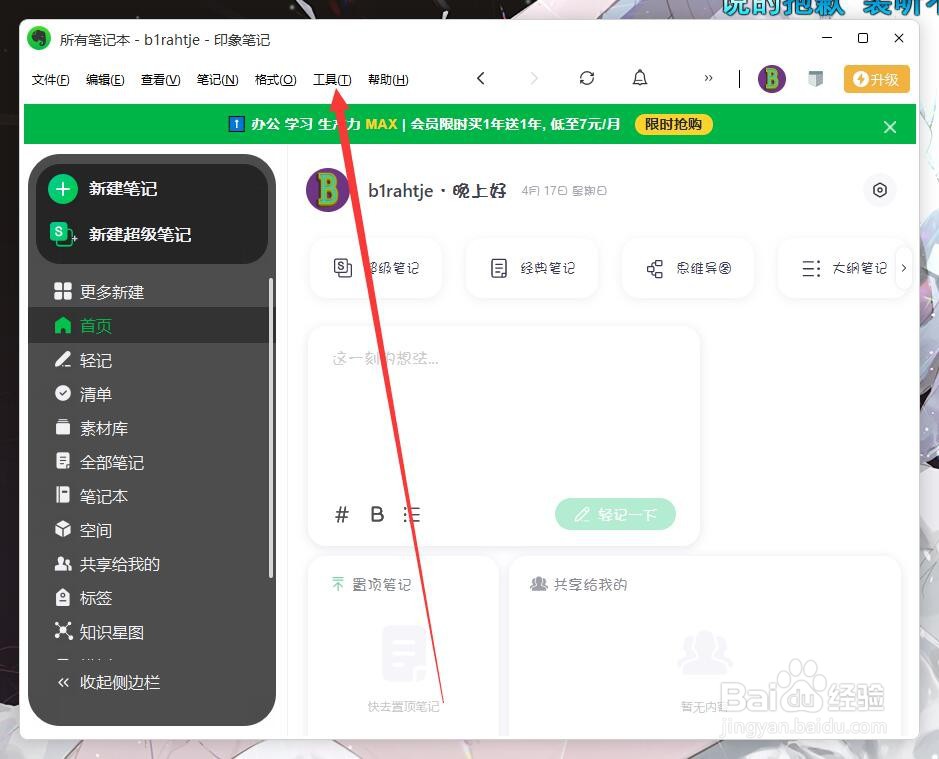Open the 工具(T) menu

pyautogui.click(x=332, y=80)
